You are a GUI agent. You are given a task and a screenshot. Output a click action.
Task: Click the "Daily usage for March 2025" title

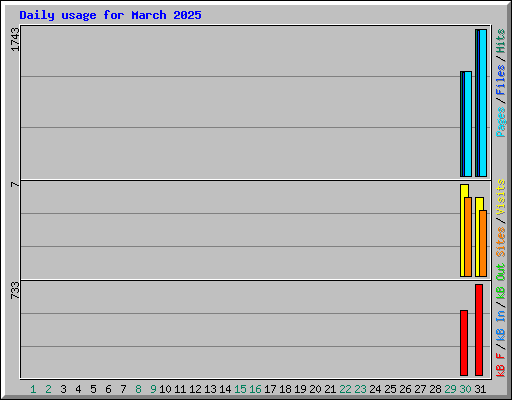click(x=110, y=15)
